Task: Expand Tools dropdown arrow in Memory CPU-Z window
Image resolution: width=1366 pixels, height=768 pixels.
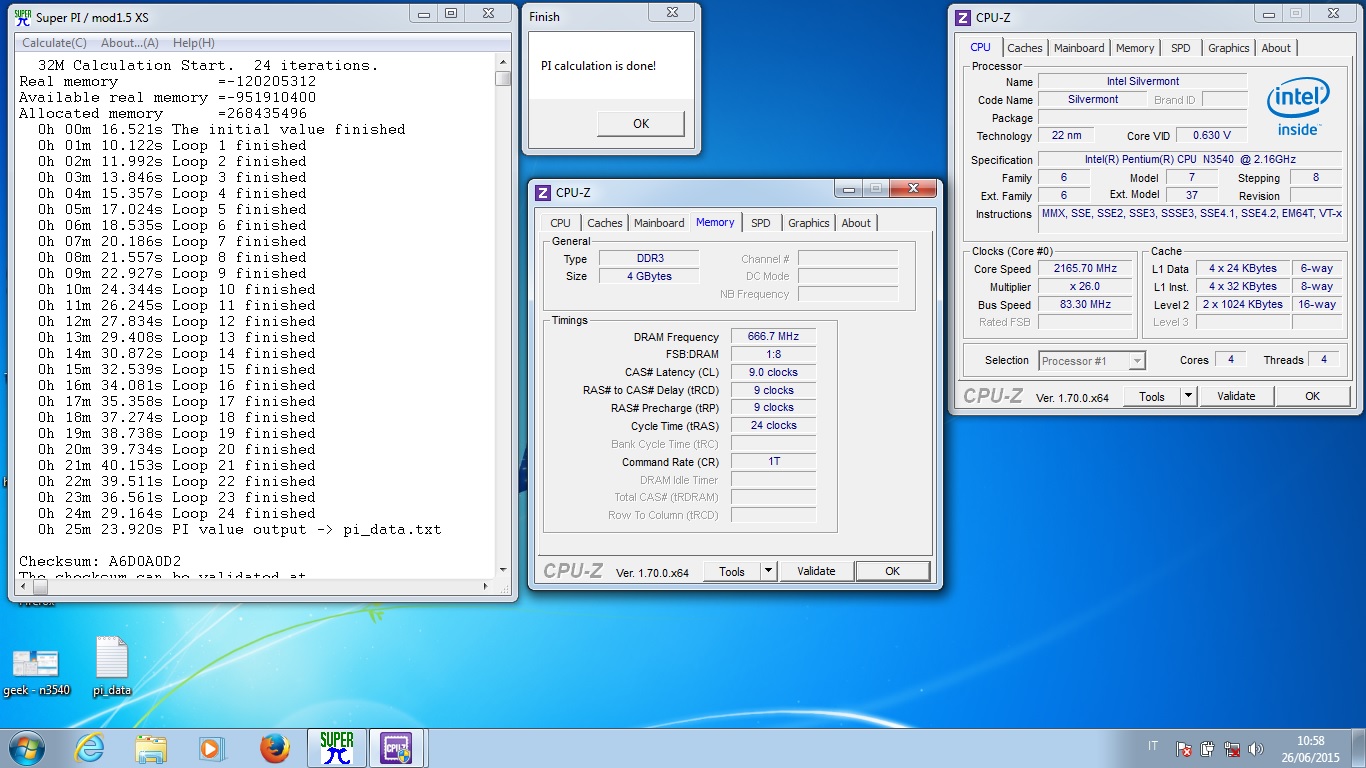Action: (x=768, y=571)
